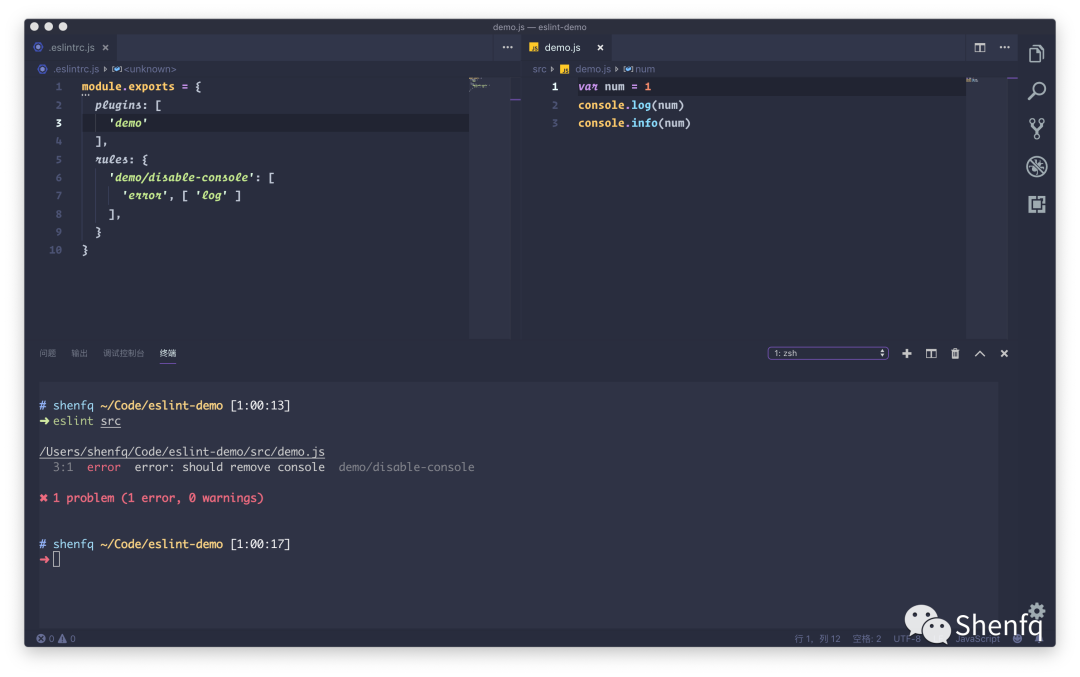Close the terminal panel
The height and width of the screenshot is (677, 1080).
[1004, 353]
